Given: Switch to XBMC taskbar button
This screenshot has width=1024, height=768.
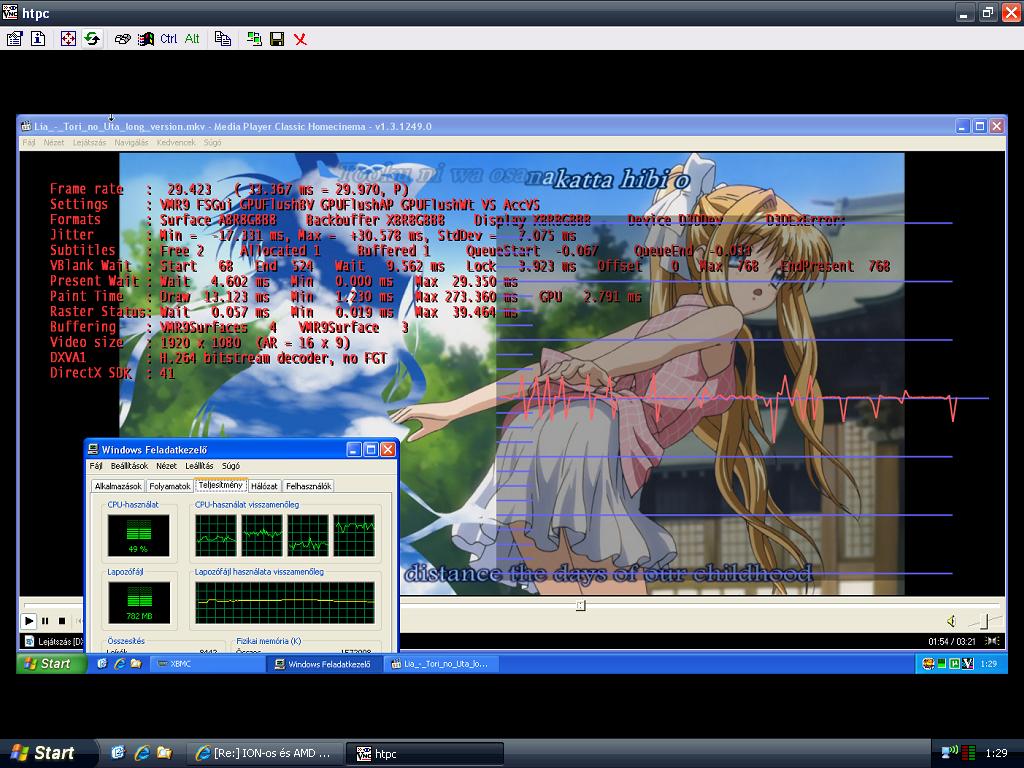Looking at the screenshot, I should [206, 664].
